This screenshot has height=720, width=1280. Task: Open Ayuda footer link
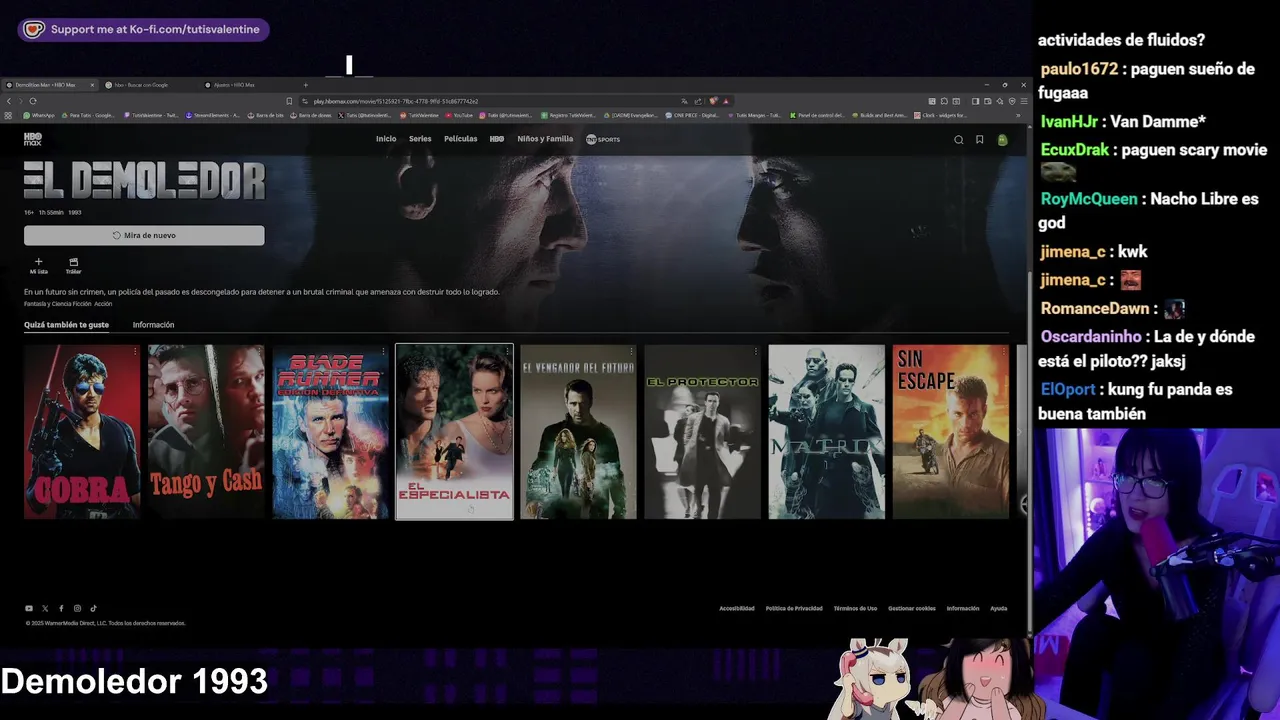pos(999,608)
